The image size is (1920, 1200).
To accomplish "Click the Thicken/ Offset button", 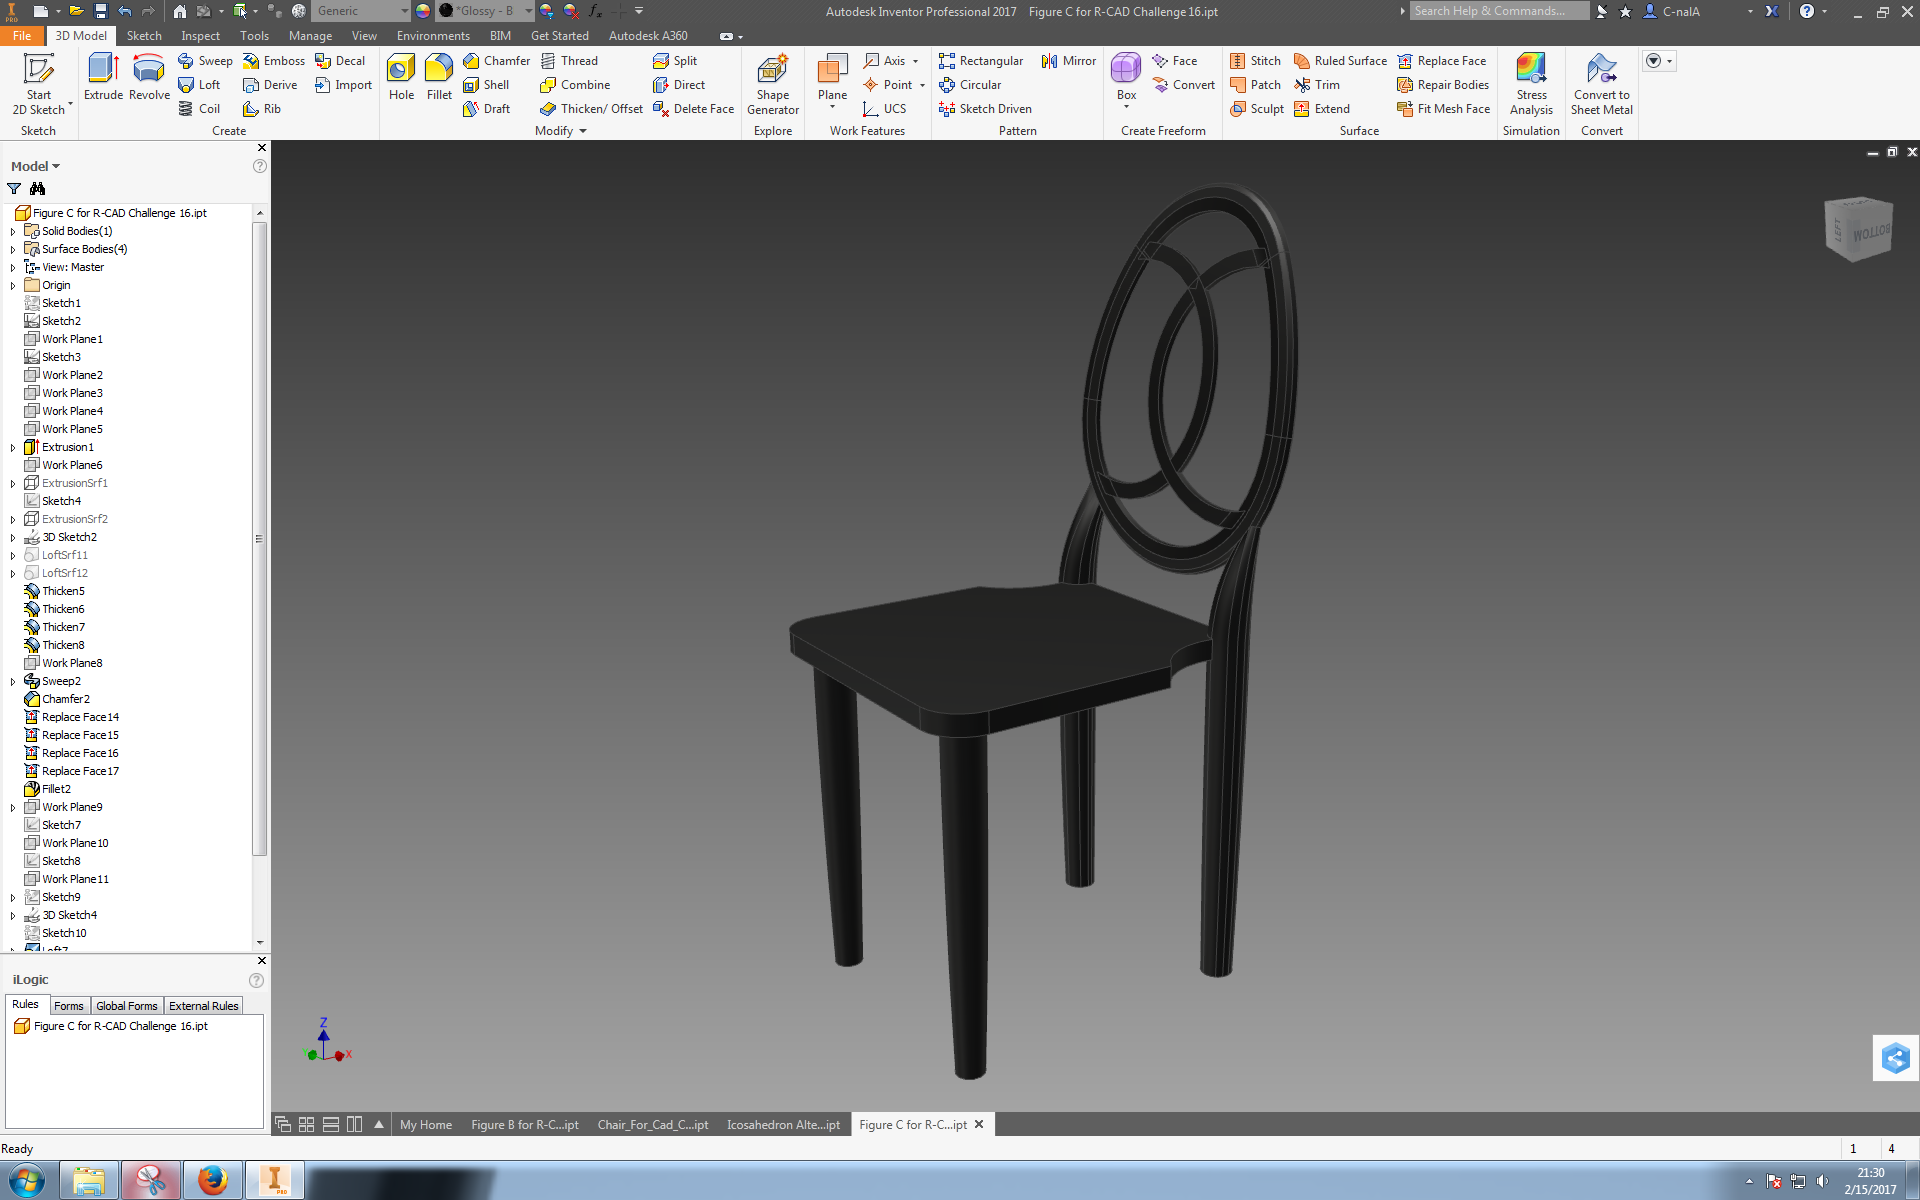I will [591, 109].
